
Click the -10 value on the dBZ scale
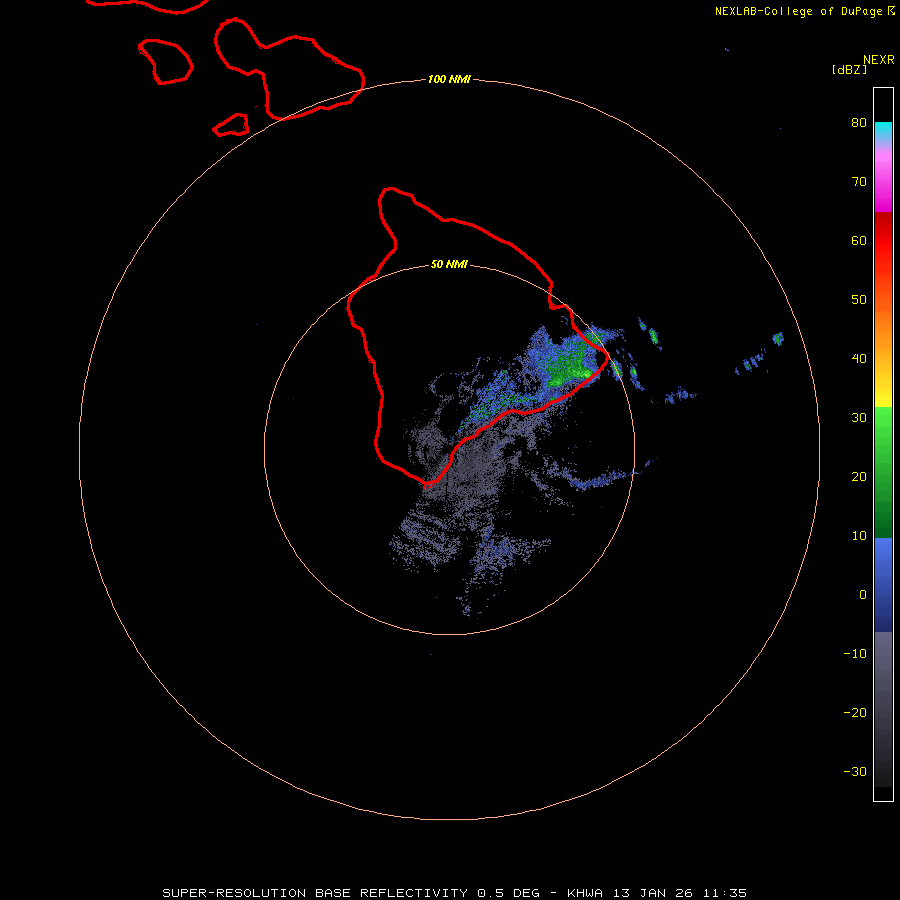click(855, 654)
